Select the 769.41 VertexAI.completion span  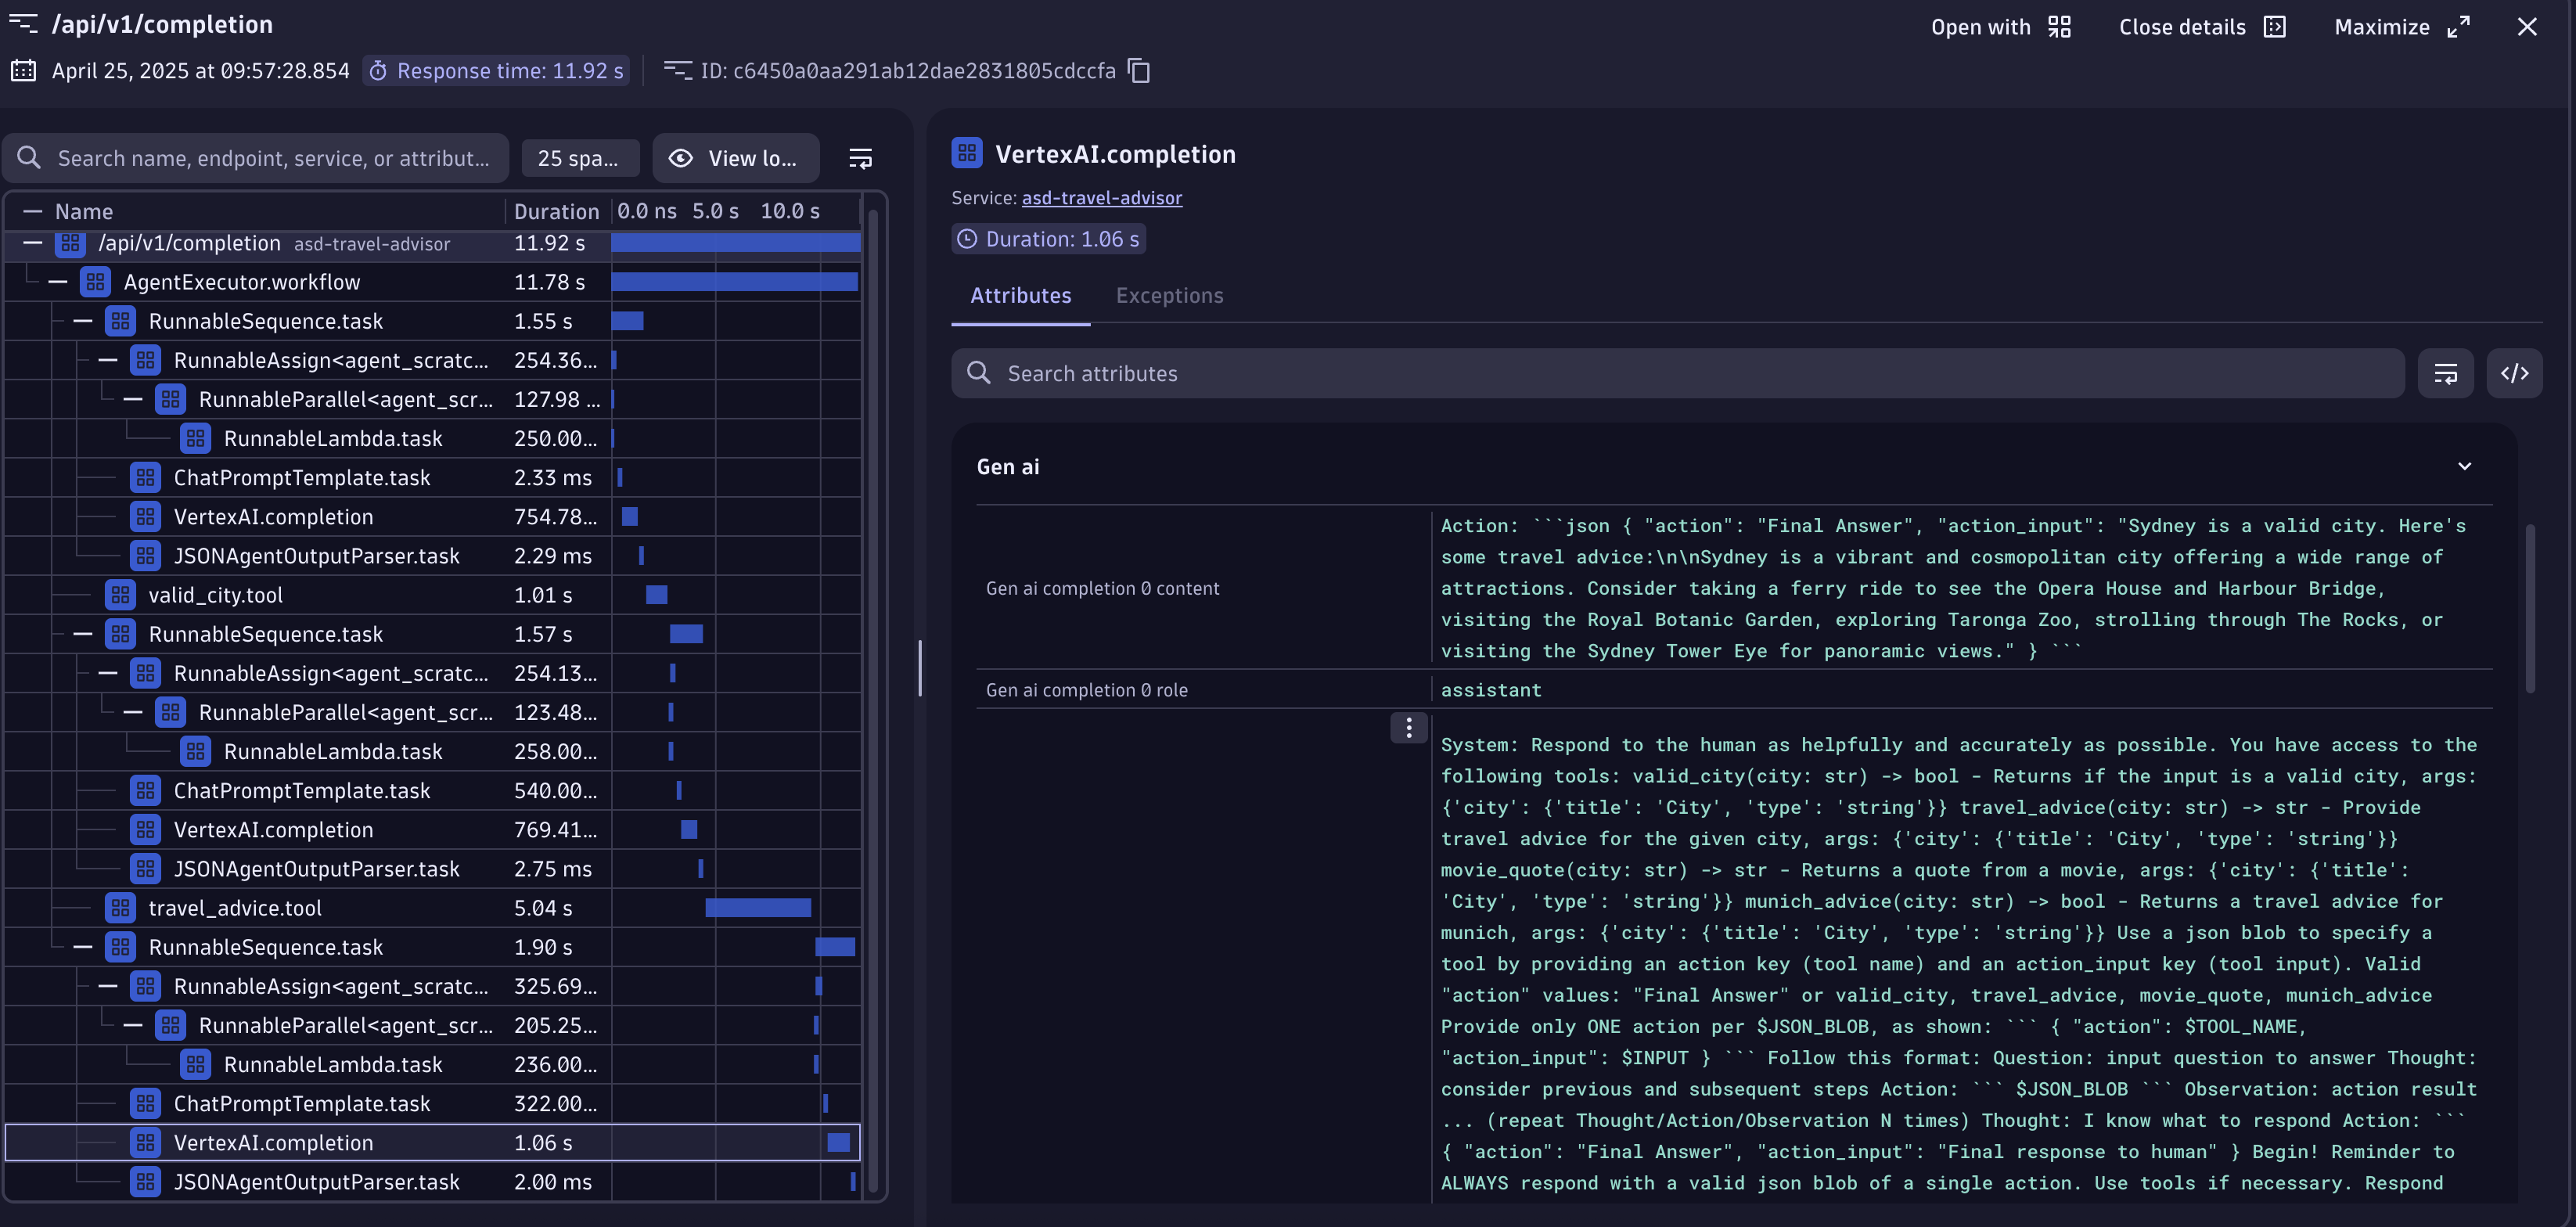click(x=432, y=830)
